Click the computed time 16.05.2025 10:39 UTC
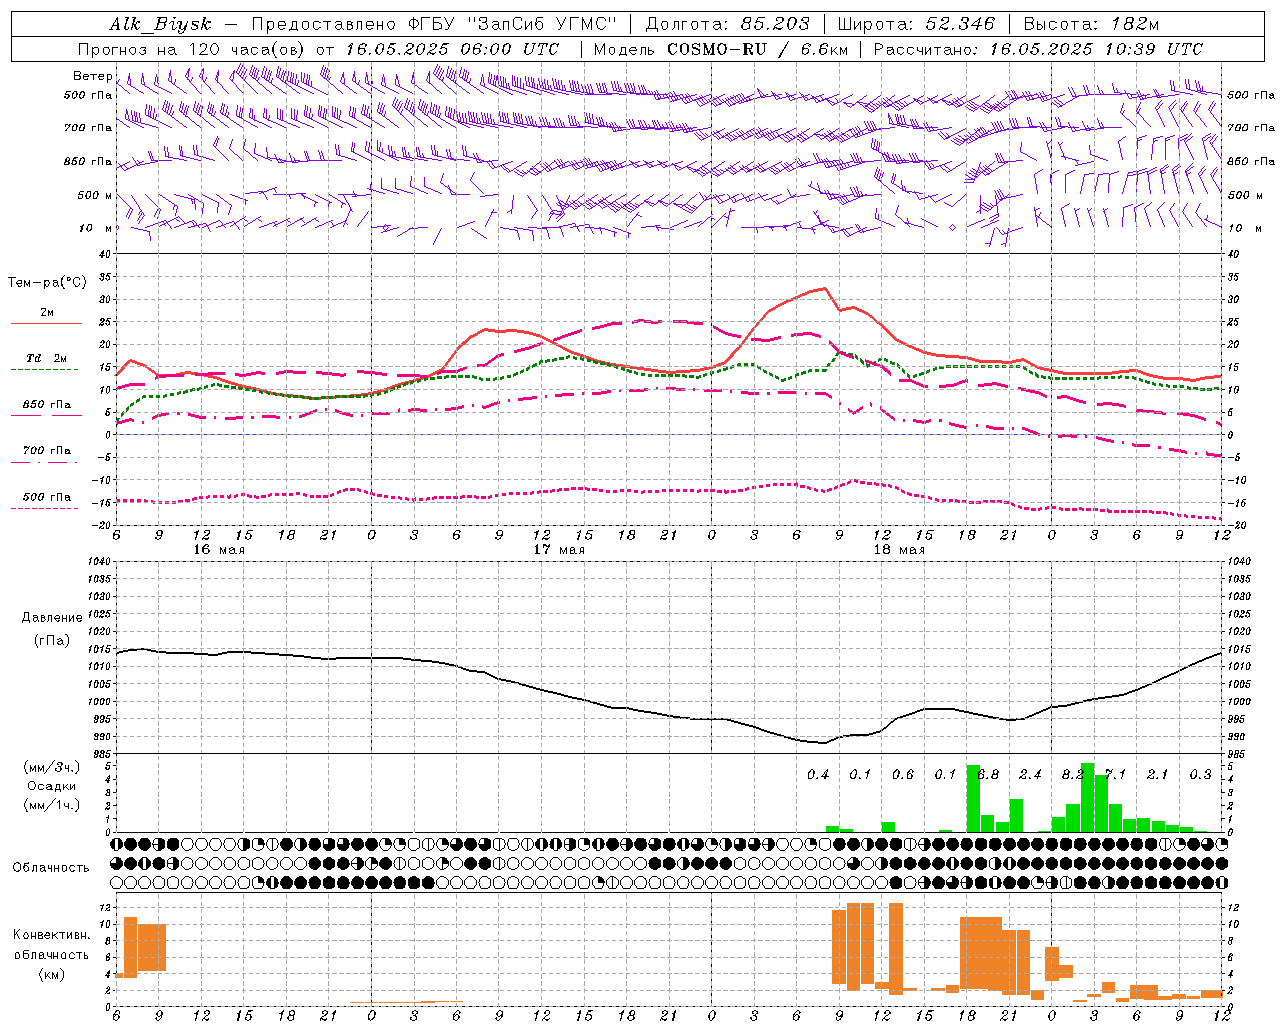The width and height of the screenshot is (1280, 1024). pos(1096,49)
